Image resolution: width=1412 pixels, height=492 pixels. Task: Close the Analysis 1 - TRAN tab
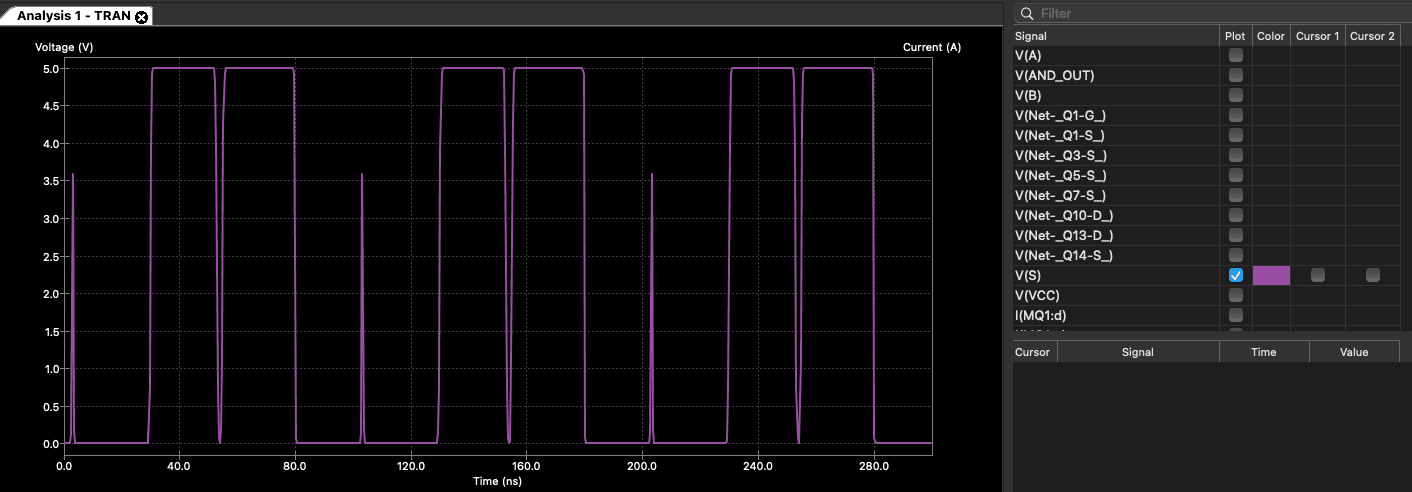(141, 17)
